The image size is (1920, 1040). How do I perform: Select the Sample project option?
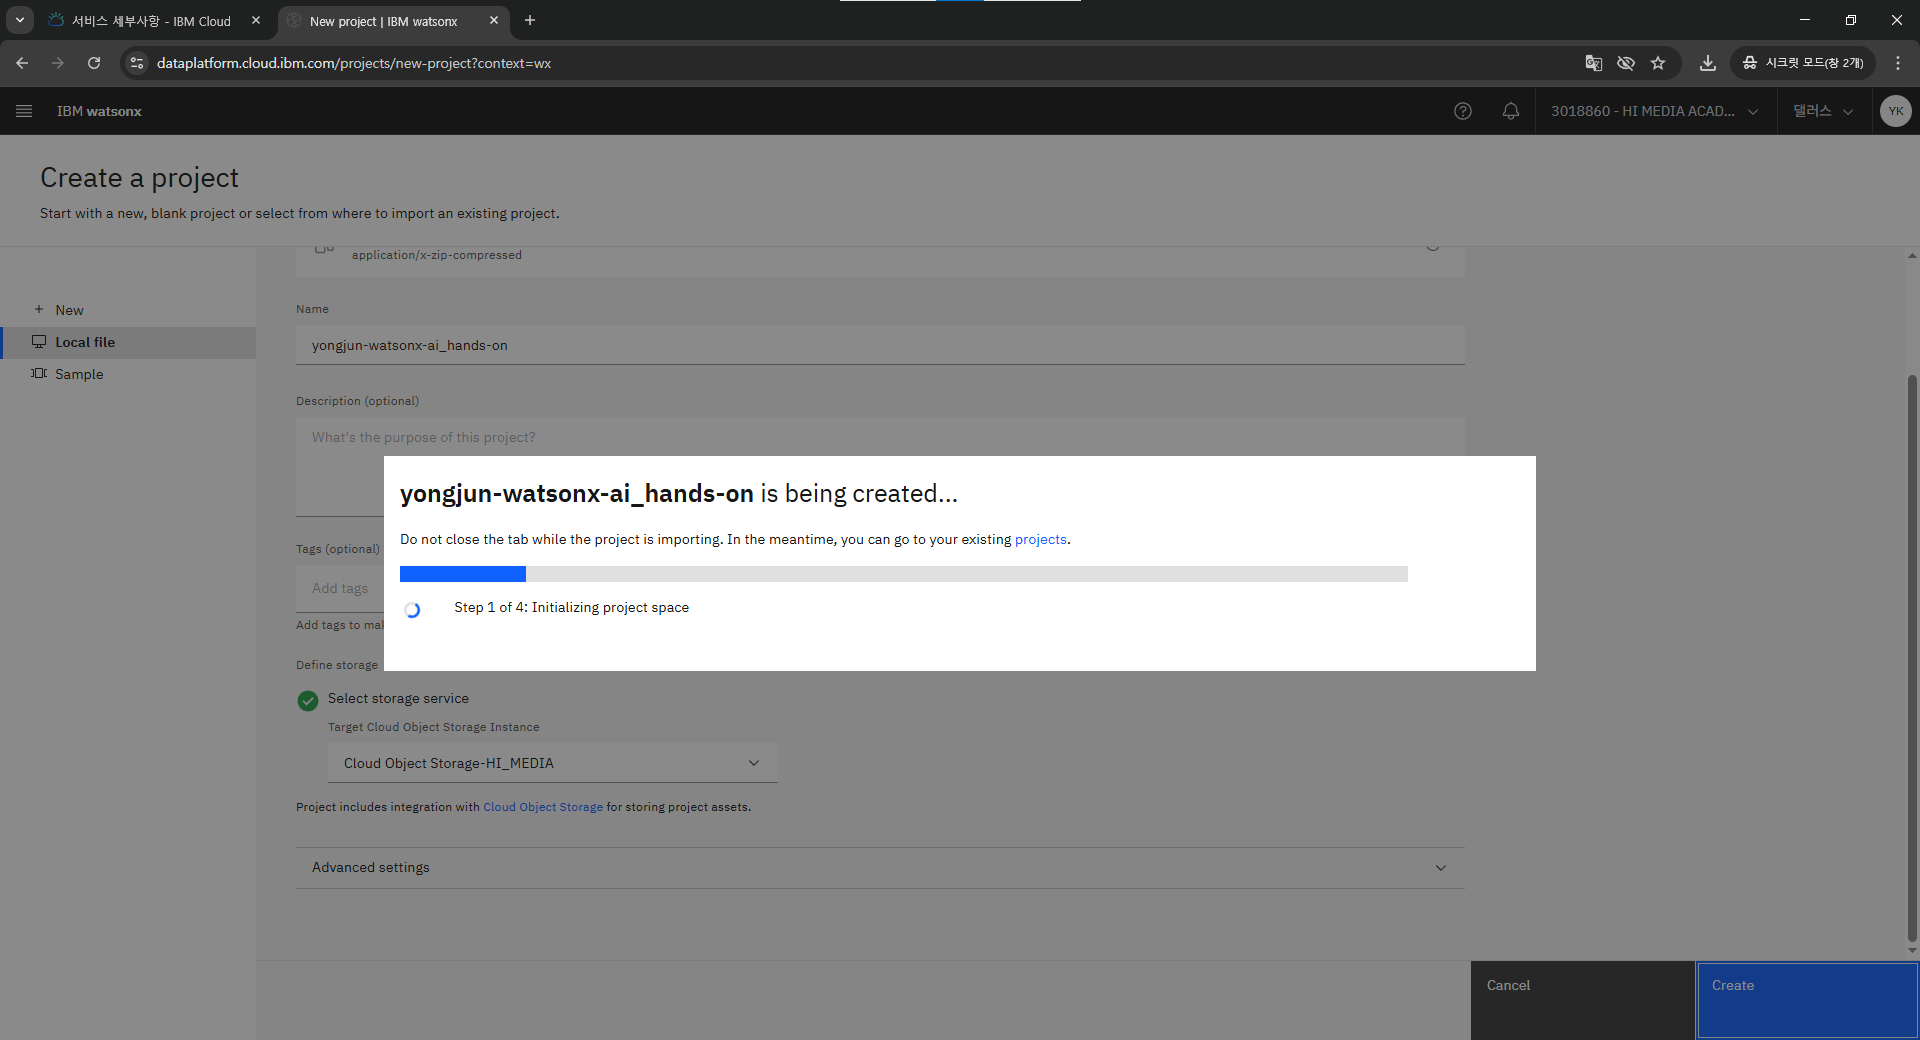click(x=128, y=374)
